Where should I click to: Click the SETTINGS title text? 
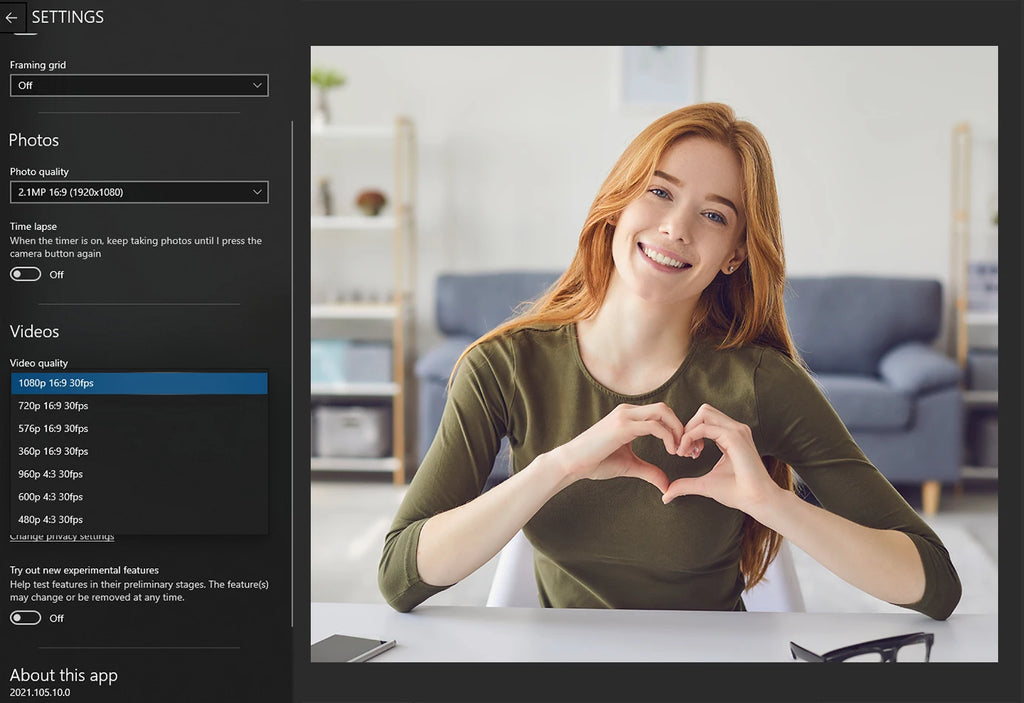coord(68,18)
